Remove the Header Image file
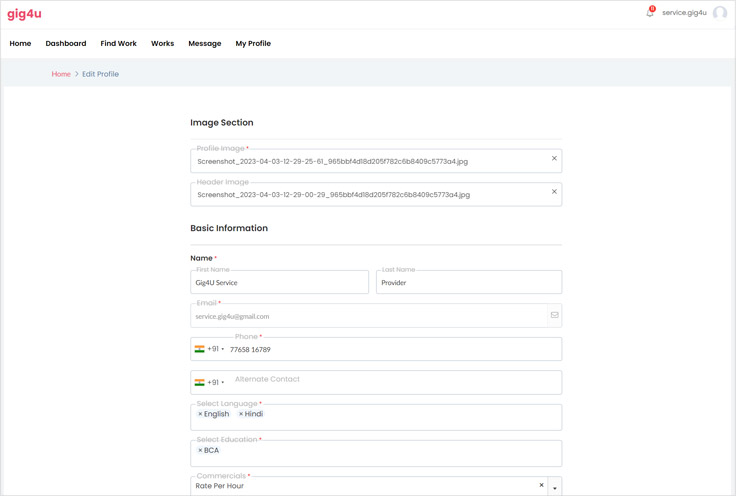This screenshot has height=496, width=736. [x=554, y=192]
